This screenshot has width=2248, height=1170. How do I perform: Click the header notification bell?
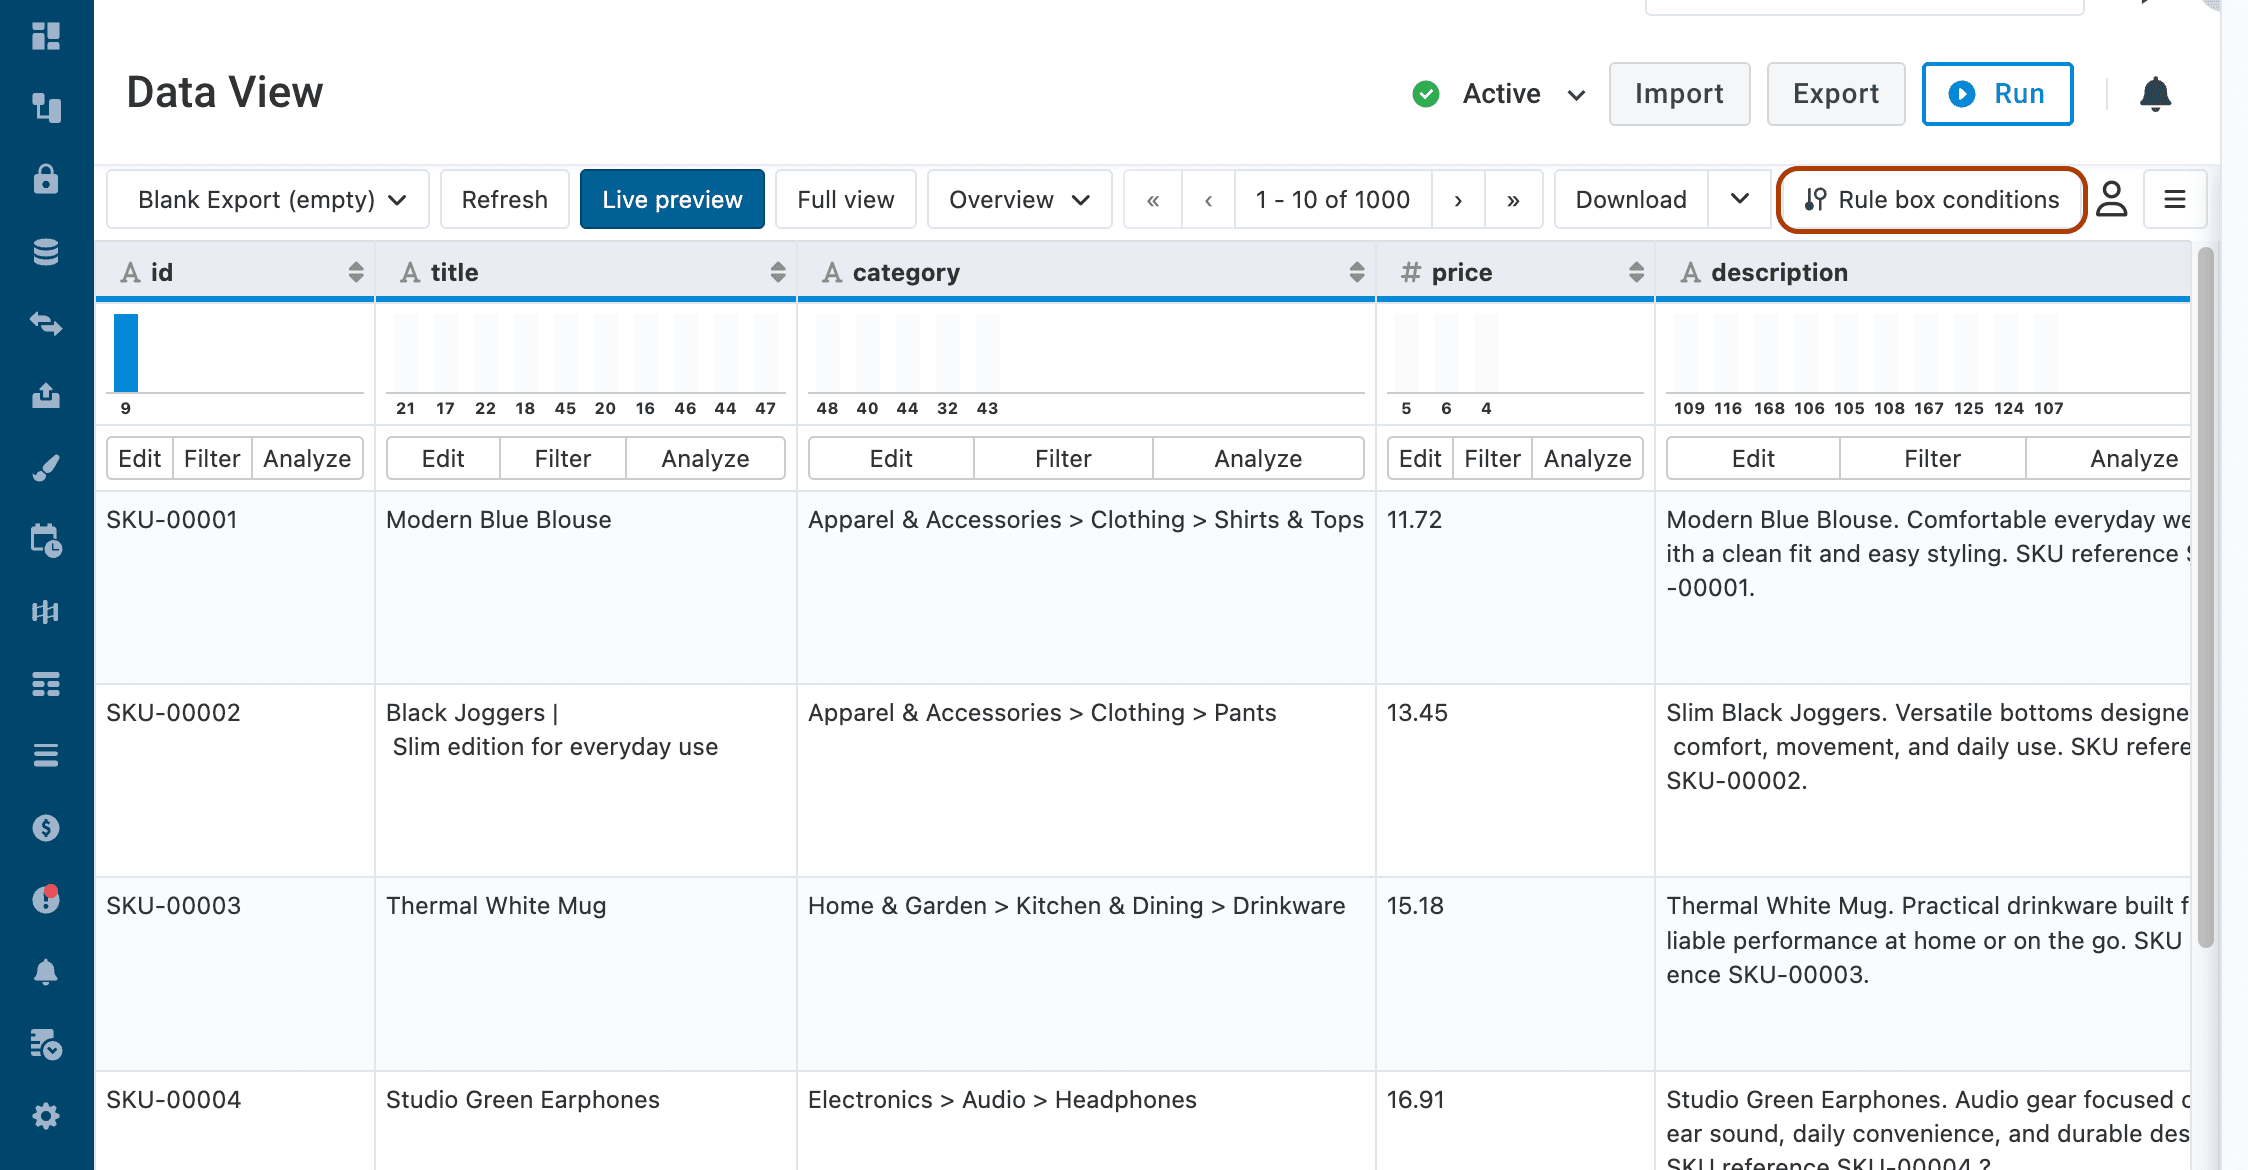[x=2155, y=94]
